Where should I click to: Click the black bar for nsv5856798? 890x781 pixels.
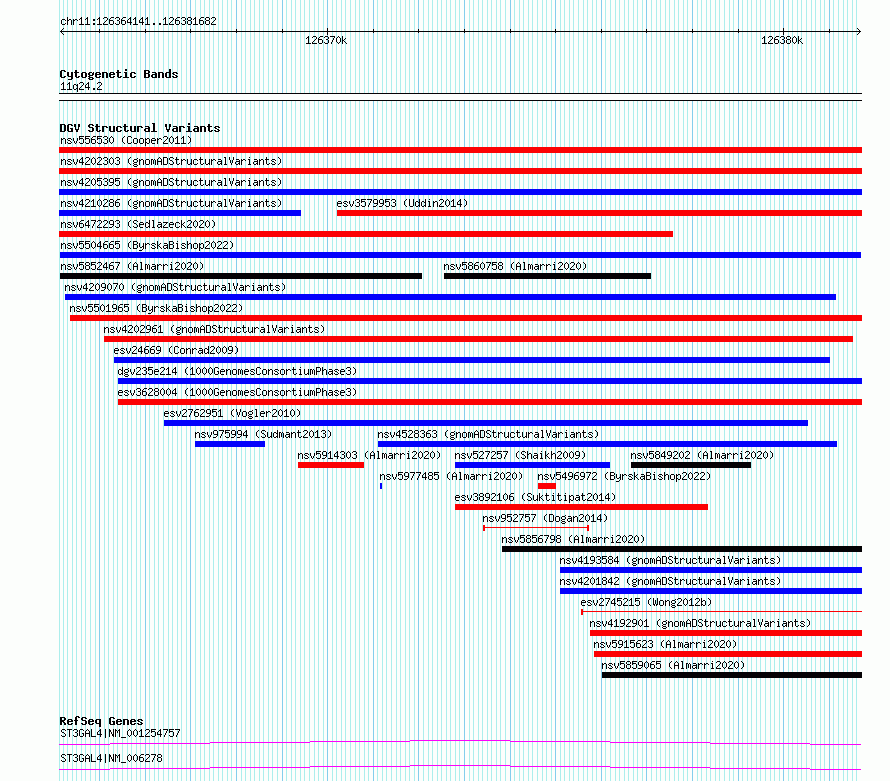(x=682, y=549)
